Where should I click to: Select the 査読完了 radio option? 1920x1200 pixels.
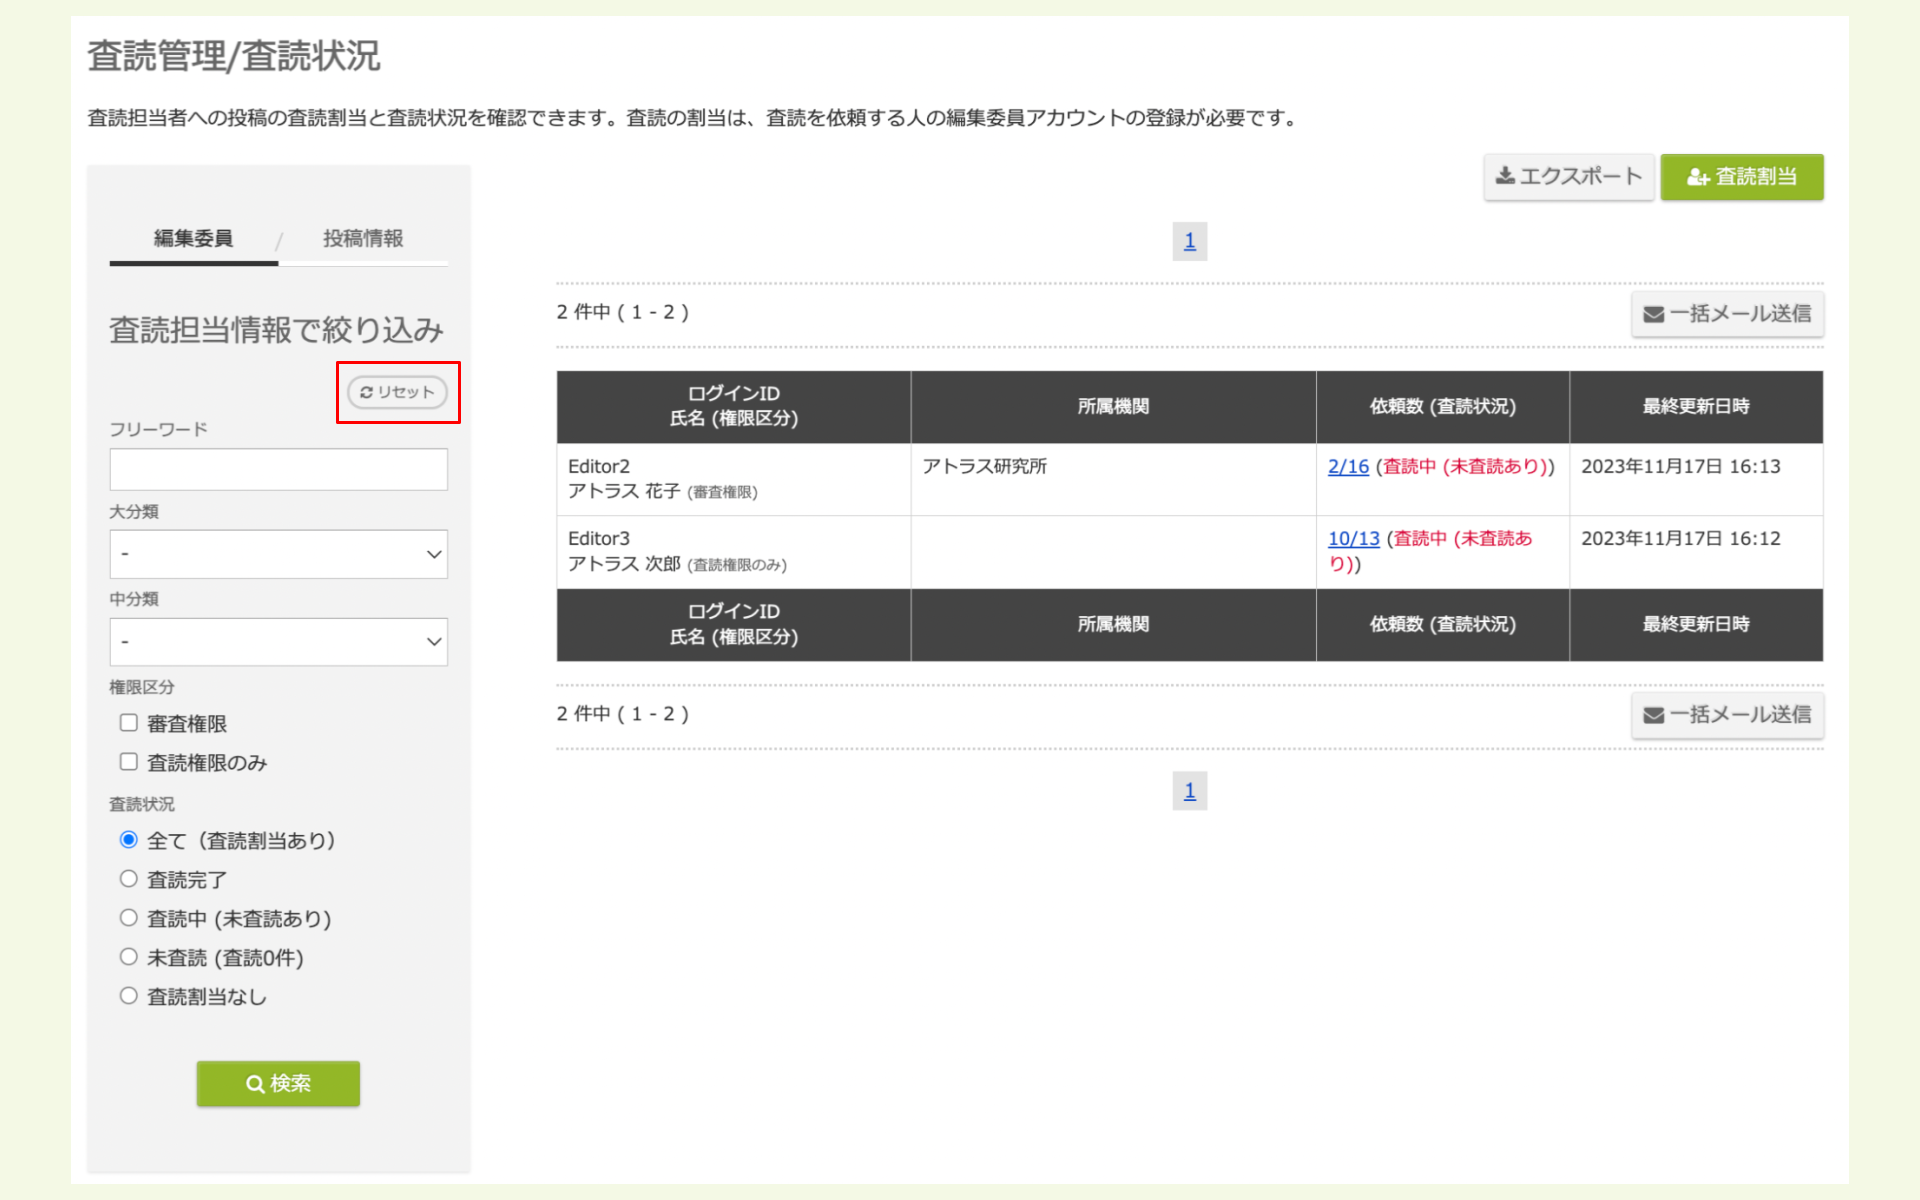pos(129,879)
